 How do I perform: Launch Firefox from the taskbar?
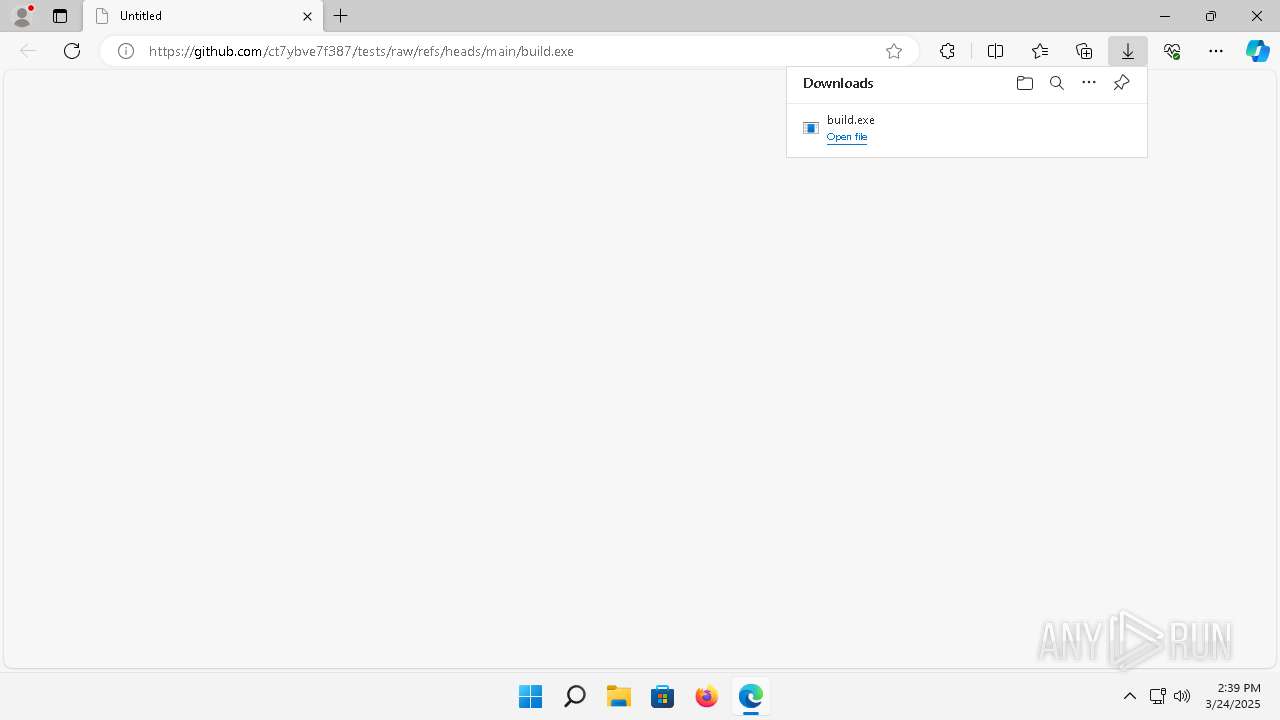707,696
